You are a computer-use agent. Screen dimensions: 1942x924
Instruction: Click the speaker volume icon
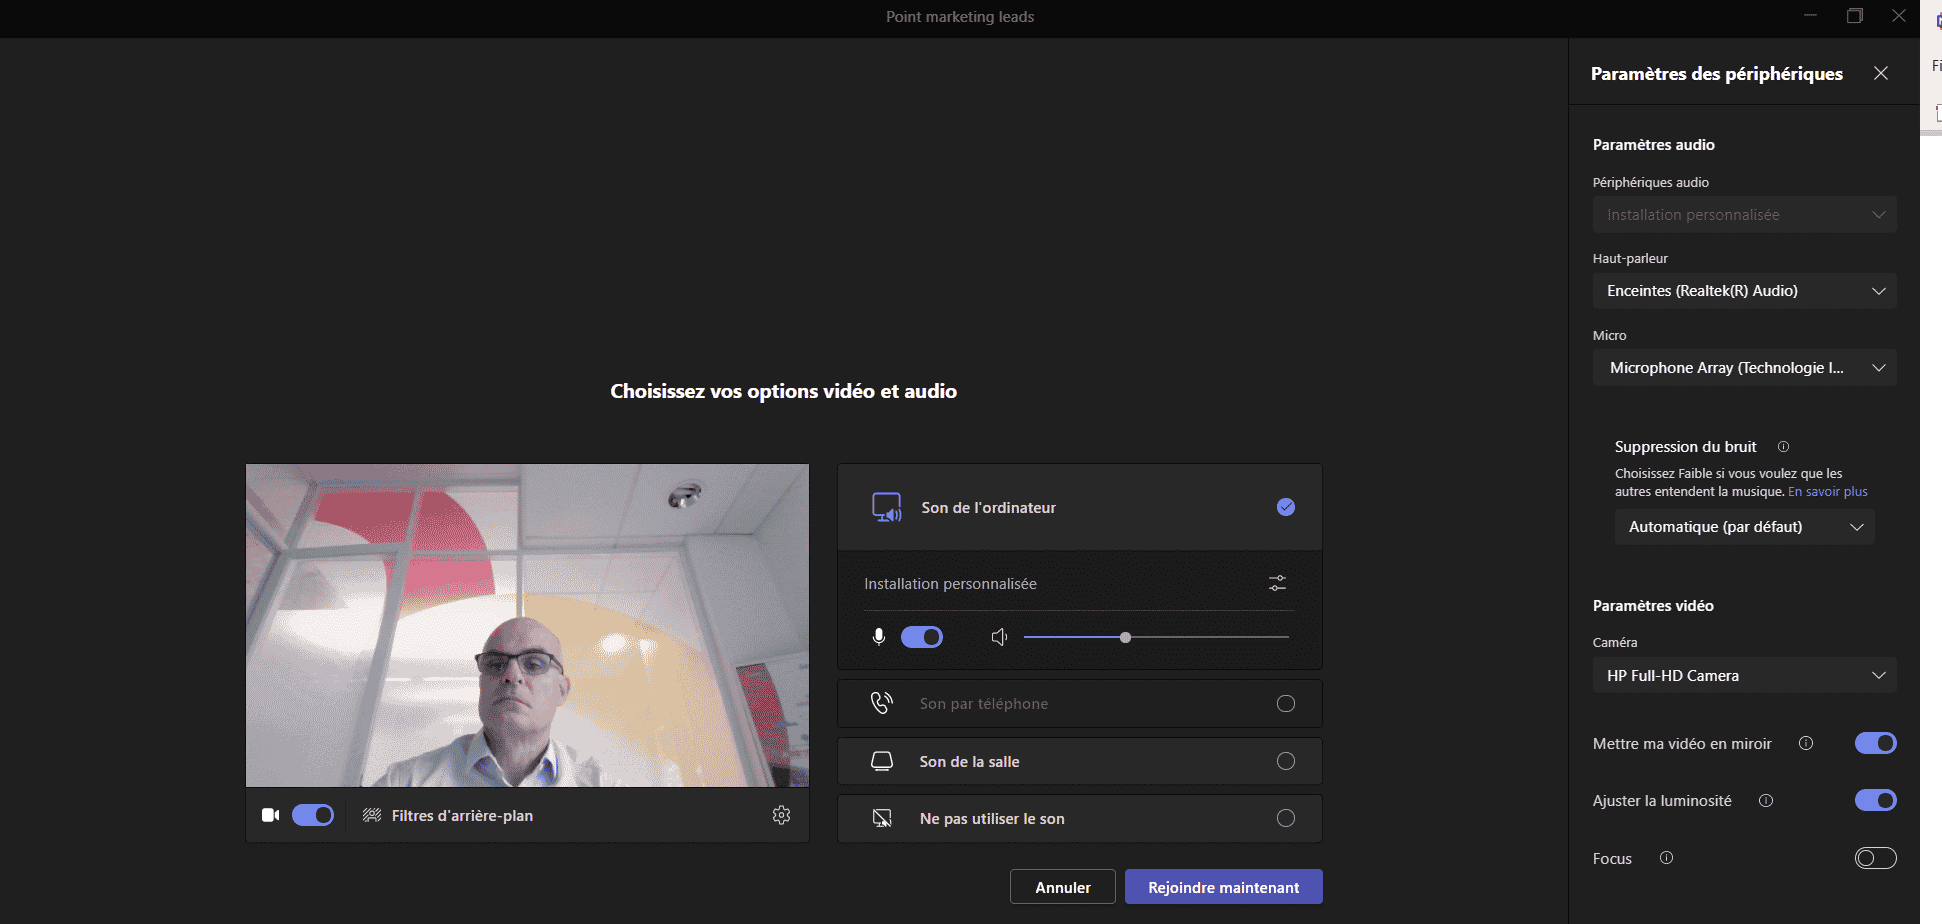coord(999,637)
